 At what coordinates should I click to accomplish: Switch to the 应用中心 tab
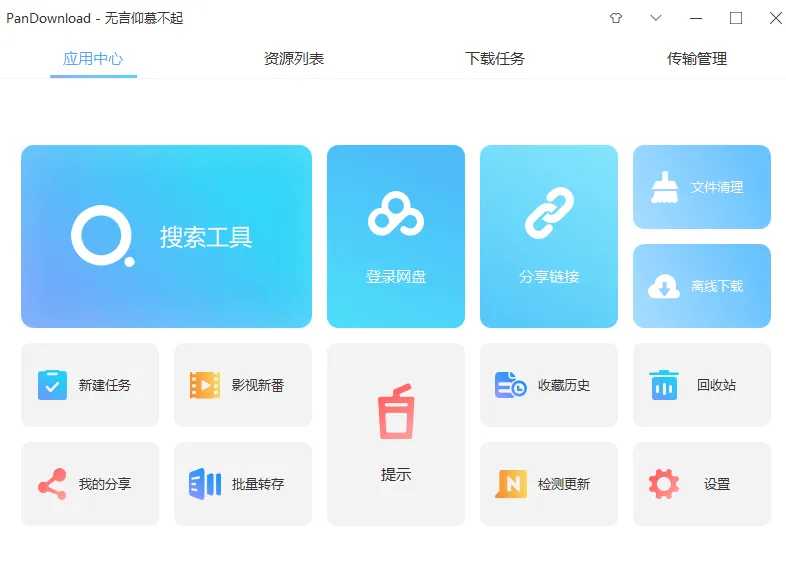coord(93,59)
